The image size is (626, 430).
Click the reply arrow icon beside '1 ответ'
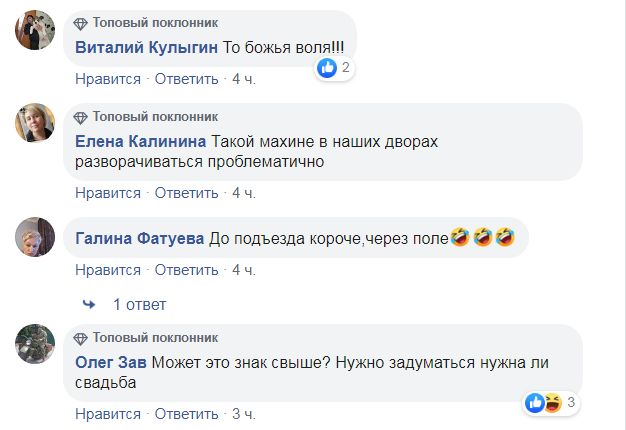point(89,304)
